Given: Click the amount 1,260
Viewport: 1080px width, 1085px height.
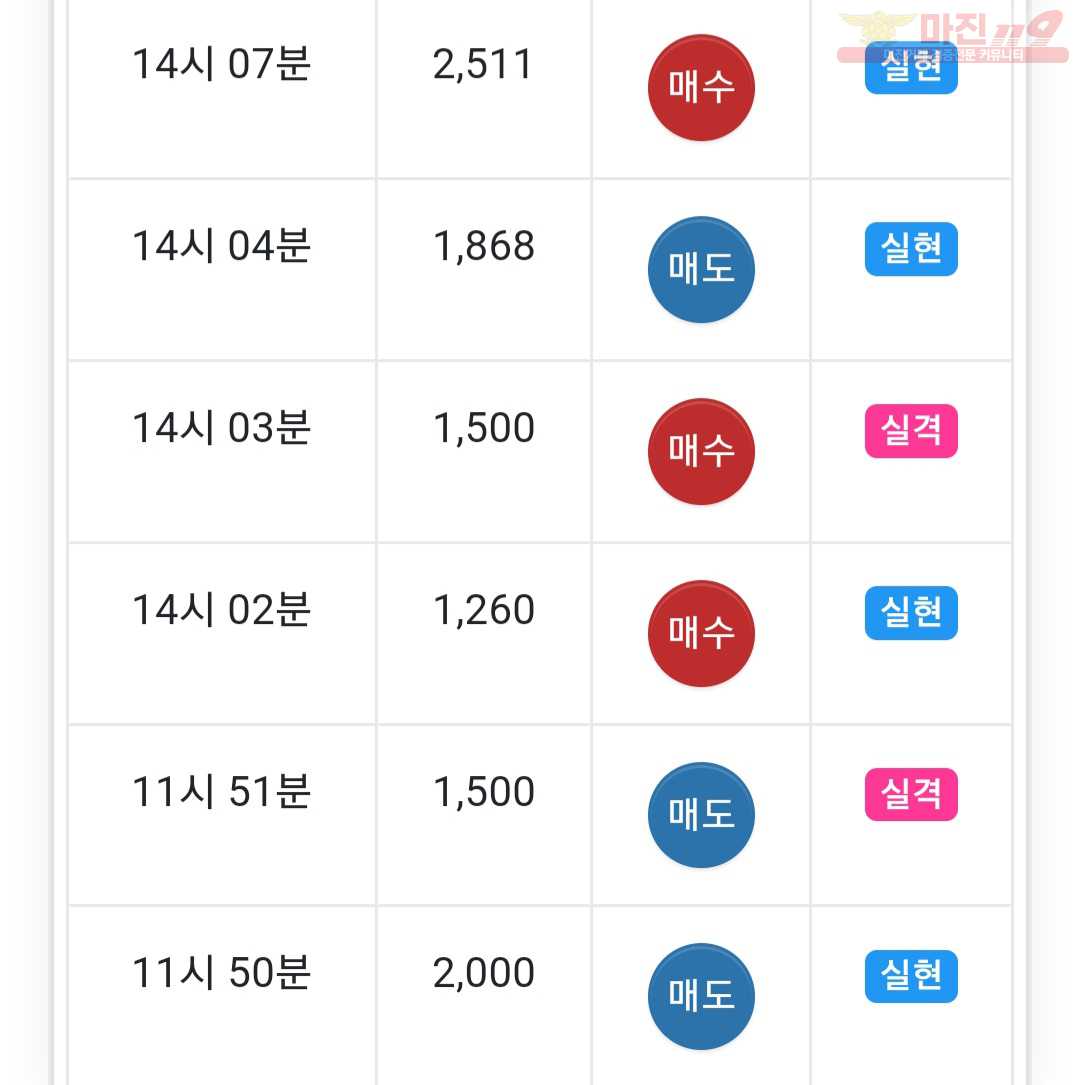Looking at the screenshot, I should (x=483, y=610).
